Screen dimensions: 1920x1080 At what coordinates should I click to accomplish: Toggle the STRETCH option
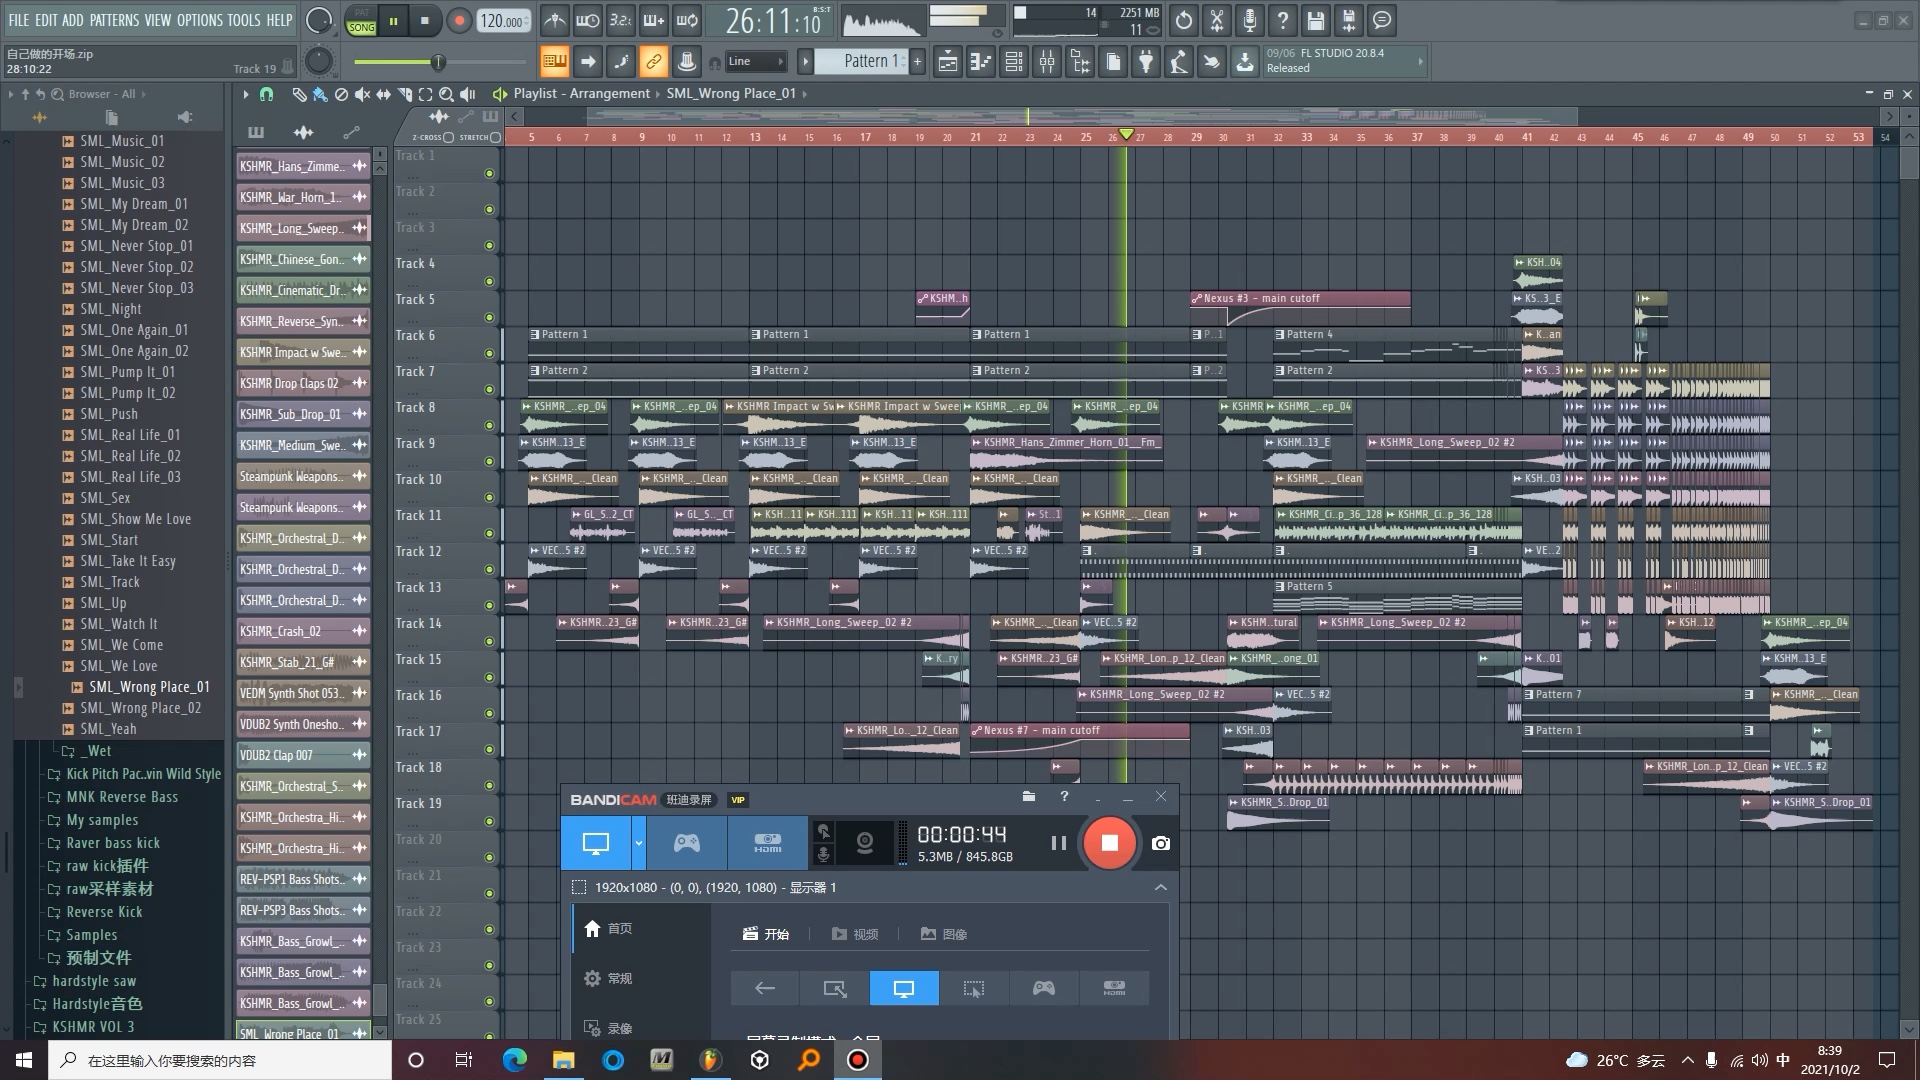pyautogui.click(x=495, y=137)
